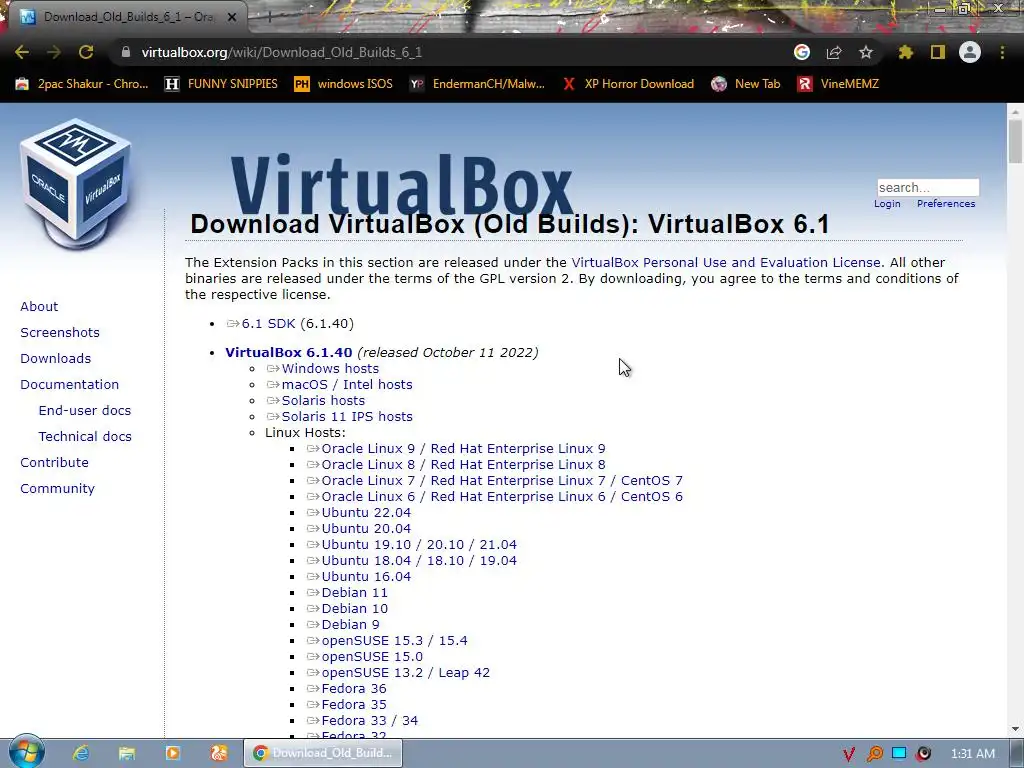Download the Debian 9 package
Viewport: 1024px width, 768px height.
350,625
